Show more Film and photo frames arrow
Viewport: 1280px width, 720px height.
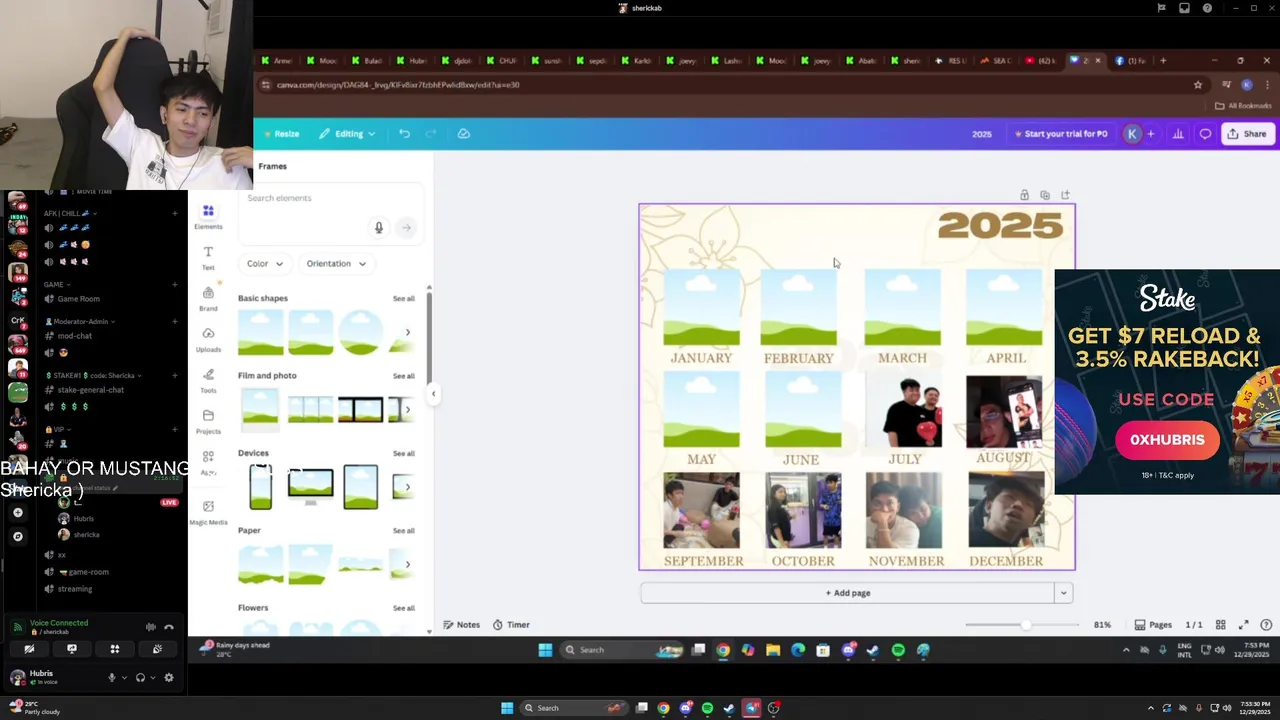pyautogui.click(x=407, y=409)
